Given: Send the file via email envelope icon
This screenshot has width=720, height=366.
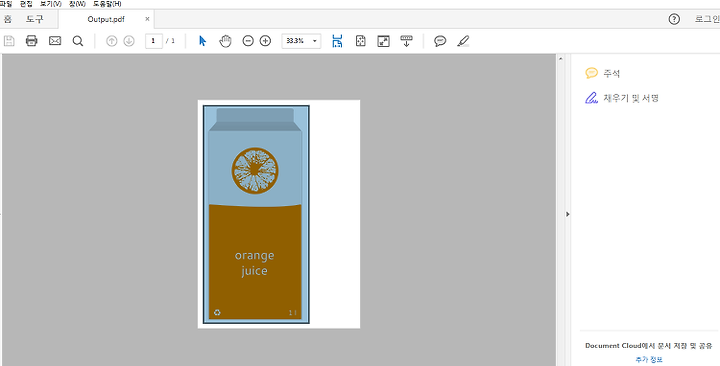Looking at the screenshot, I should tap(55, 41).
